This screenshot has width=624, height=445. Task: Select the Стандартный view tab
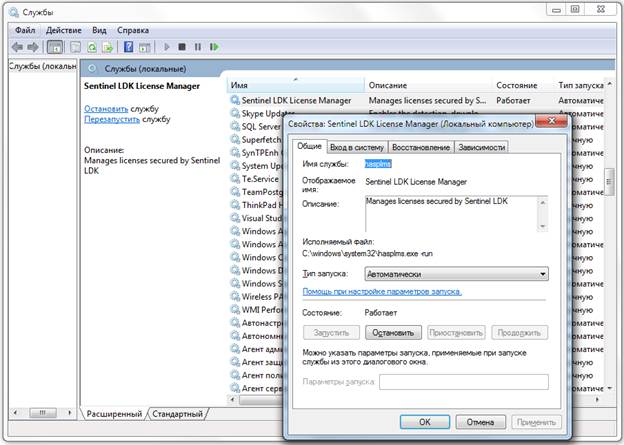(178, 413)
